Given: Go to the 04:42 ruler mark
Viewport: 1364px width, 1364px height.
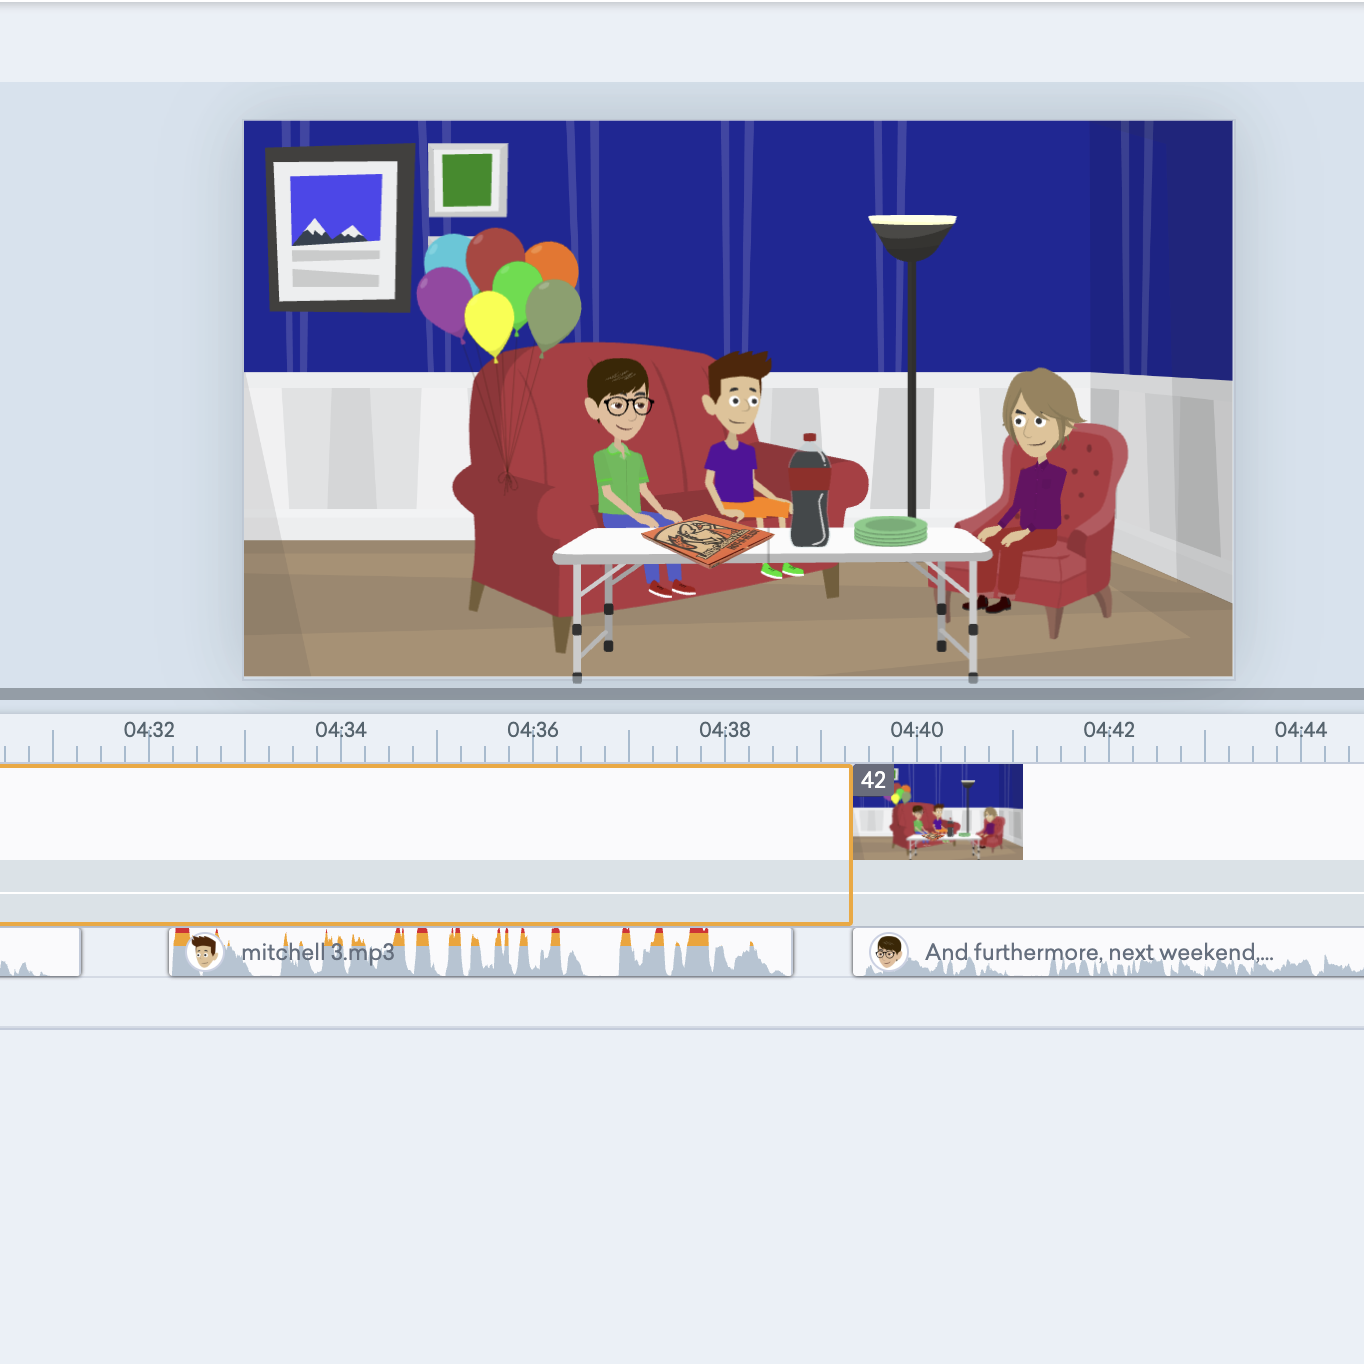Looking at the screenshot, I should (x=1109, y=730).
